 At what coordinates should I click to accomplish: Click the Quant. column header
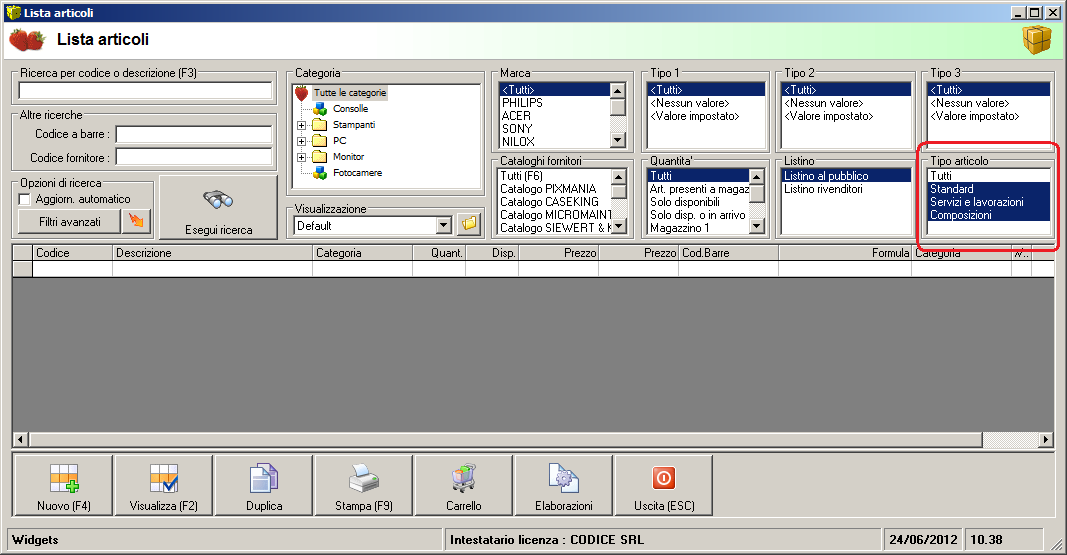[439, 252]
